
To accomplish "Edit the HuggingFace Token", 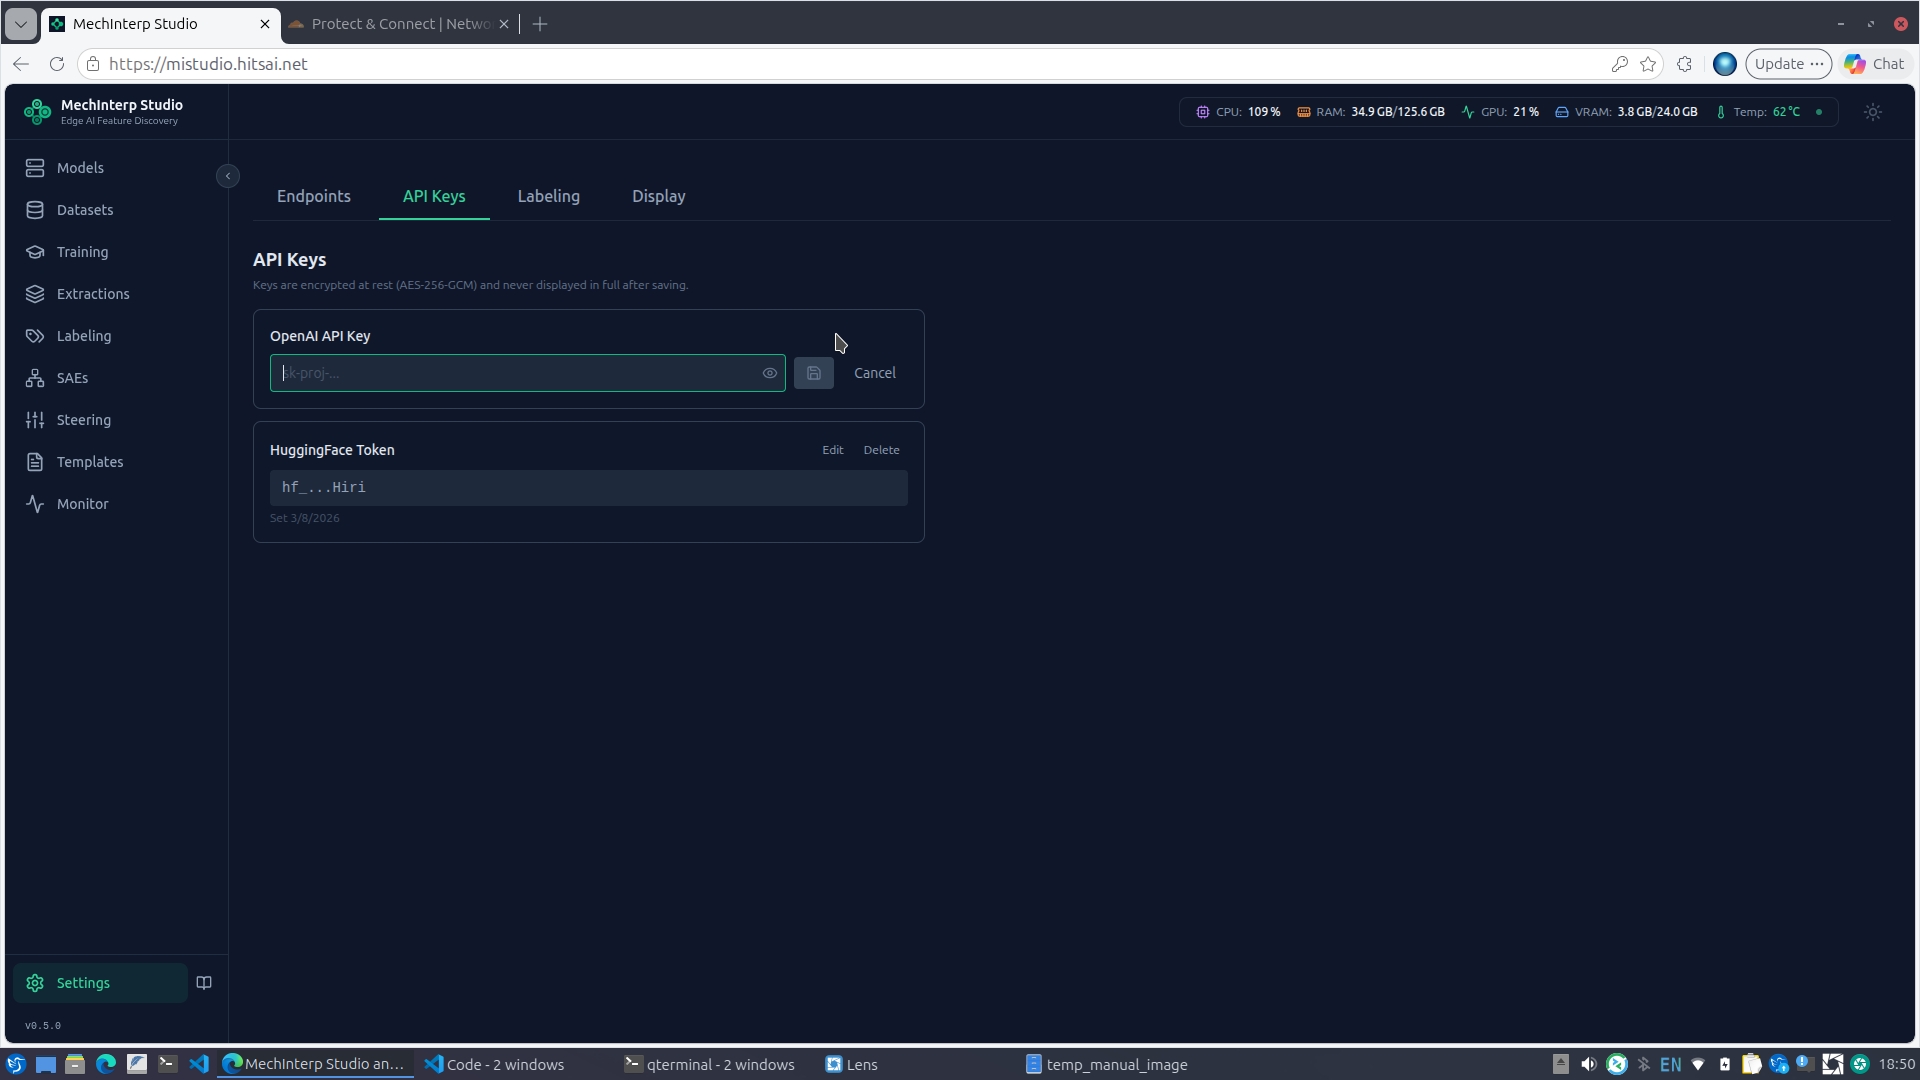I will coord(832,450).
